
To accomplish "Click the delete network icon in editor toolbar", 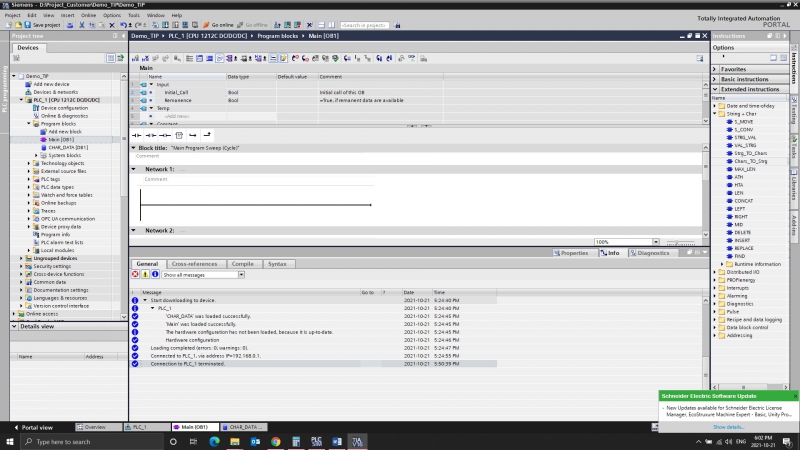I will (x=145, y=59).
